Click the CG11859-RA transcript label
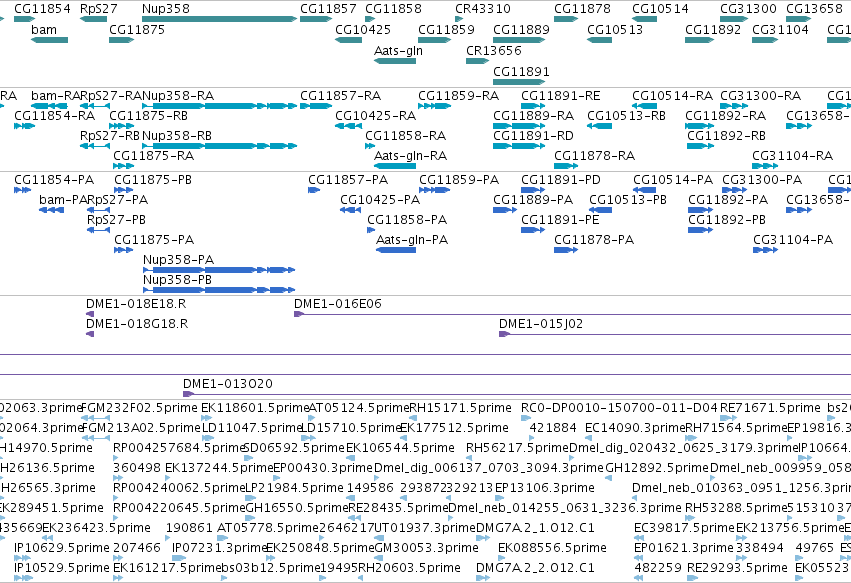 [458, 96]
